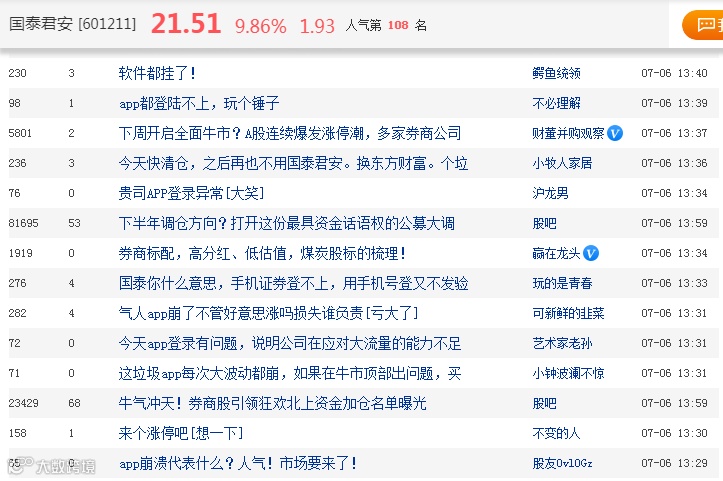Open author profile 赢在龙头

click(x=556, y=253)
